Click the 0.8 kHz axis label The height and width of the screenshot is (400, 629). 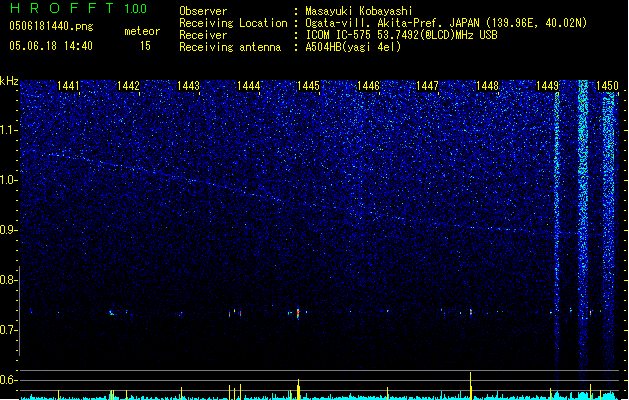(x=8, y=280)
